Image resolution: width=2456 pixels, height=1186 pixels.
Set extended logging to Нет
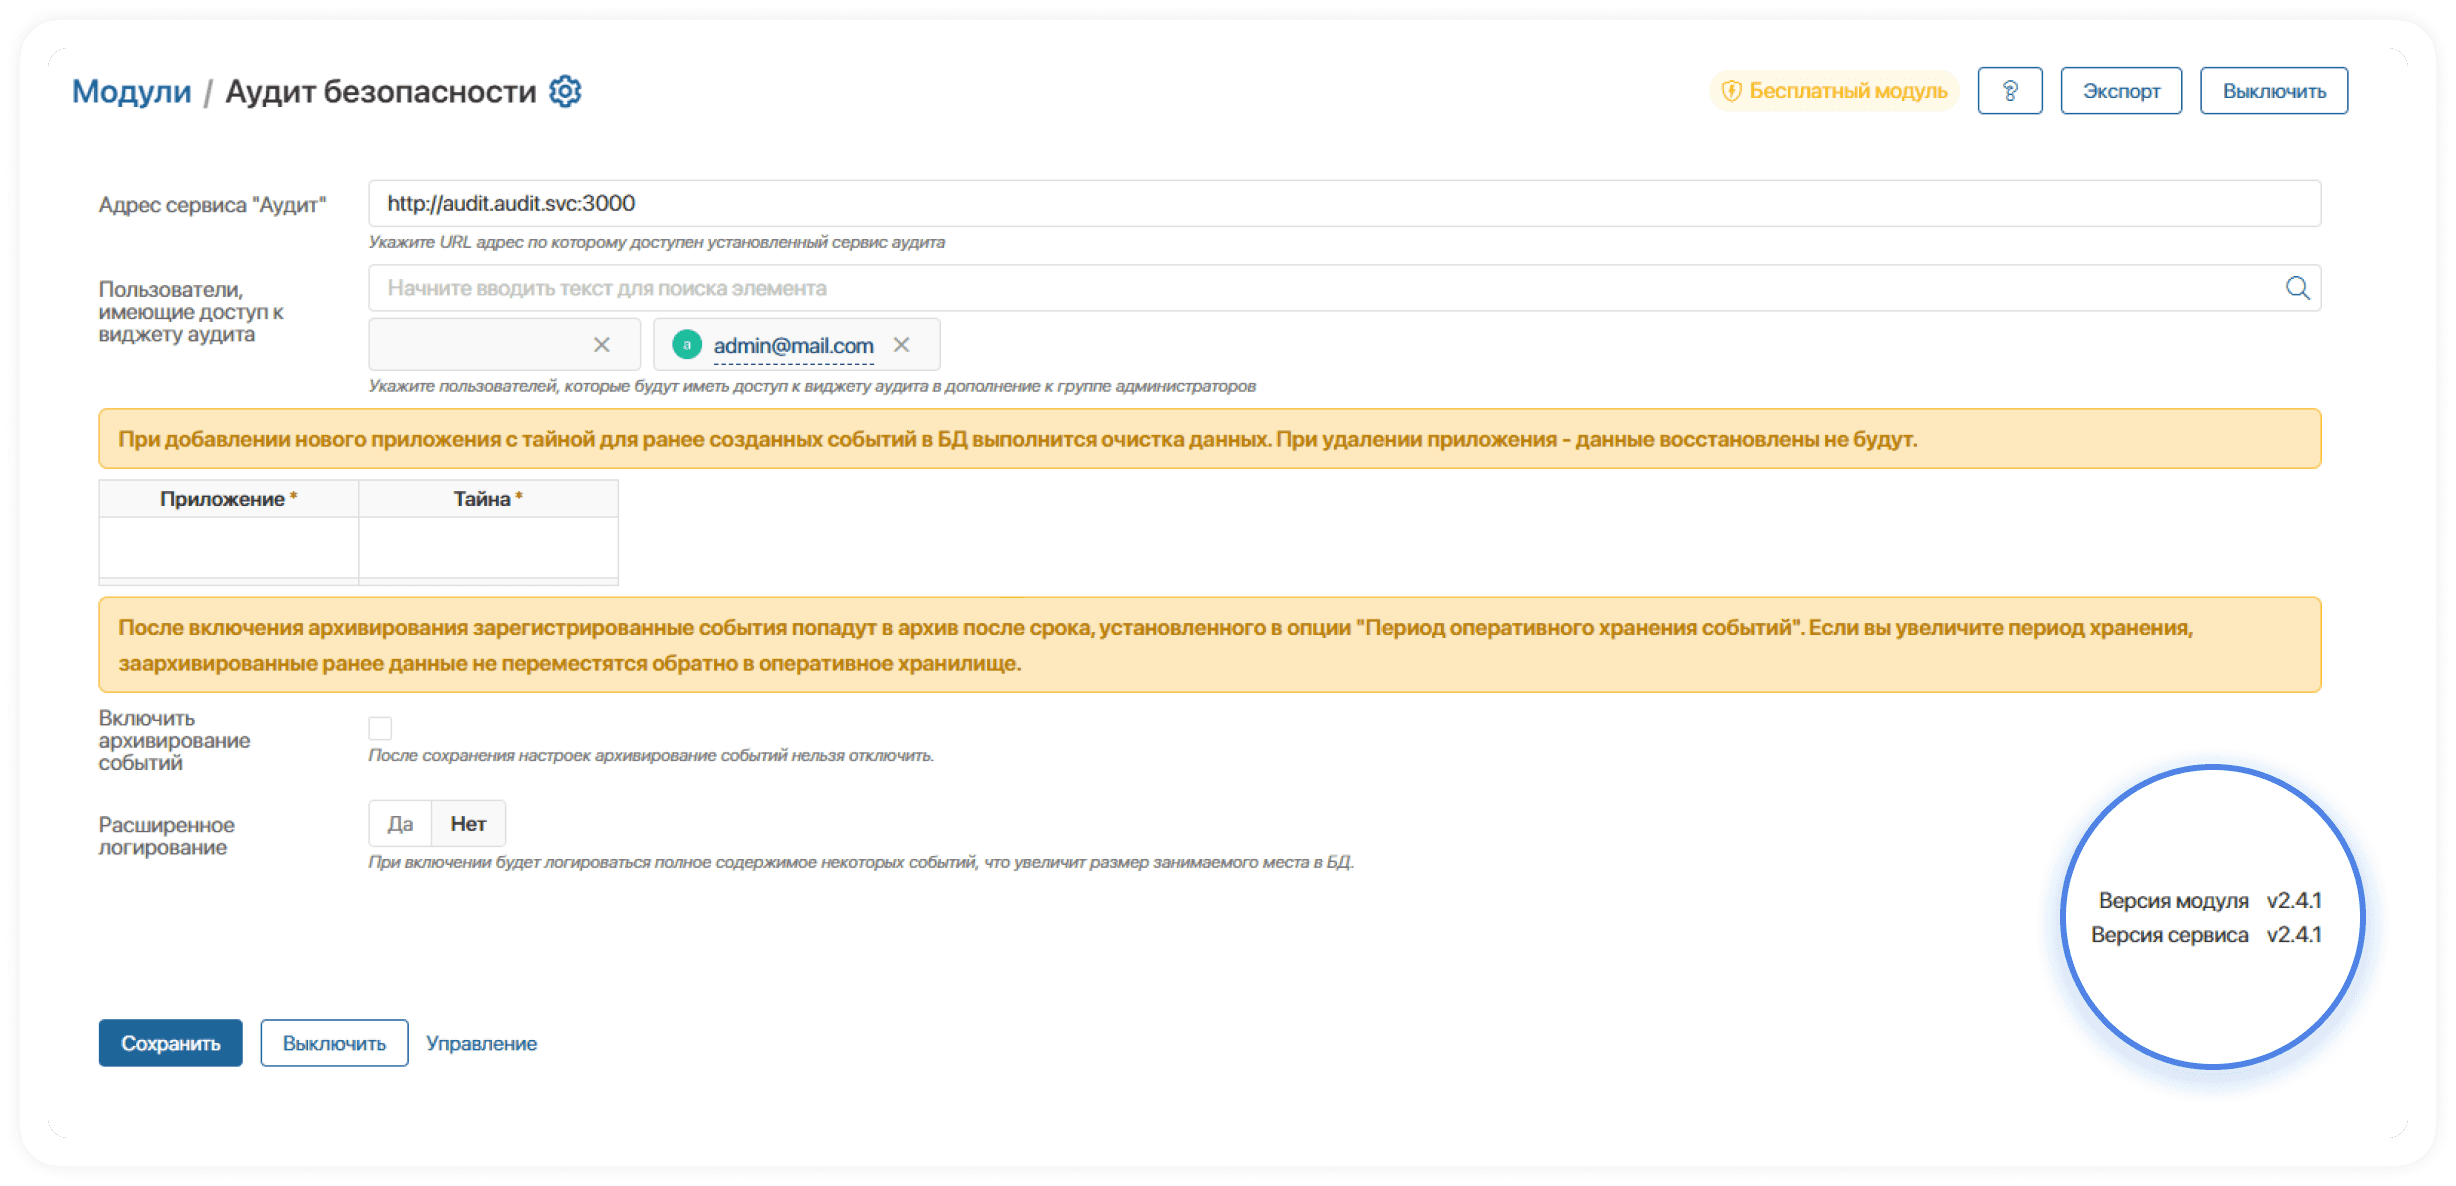click(468, 824)
